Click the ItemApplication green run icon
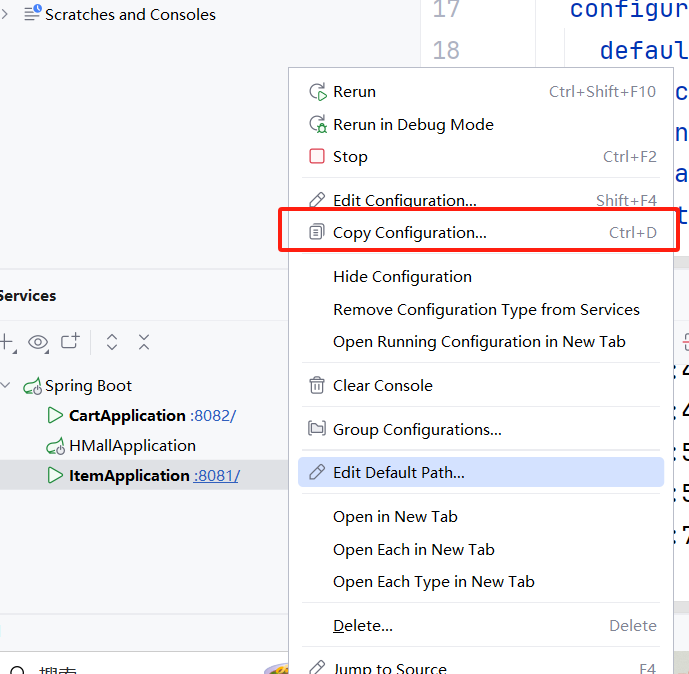Image resolution: width=689 pixels, height=674 pixels. [55, 475]
